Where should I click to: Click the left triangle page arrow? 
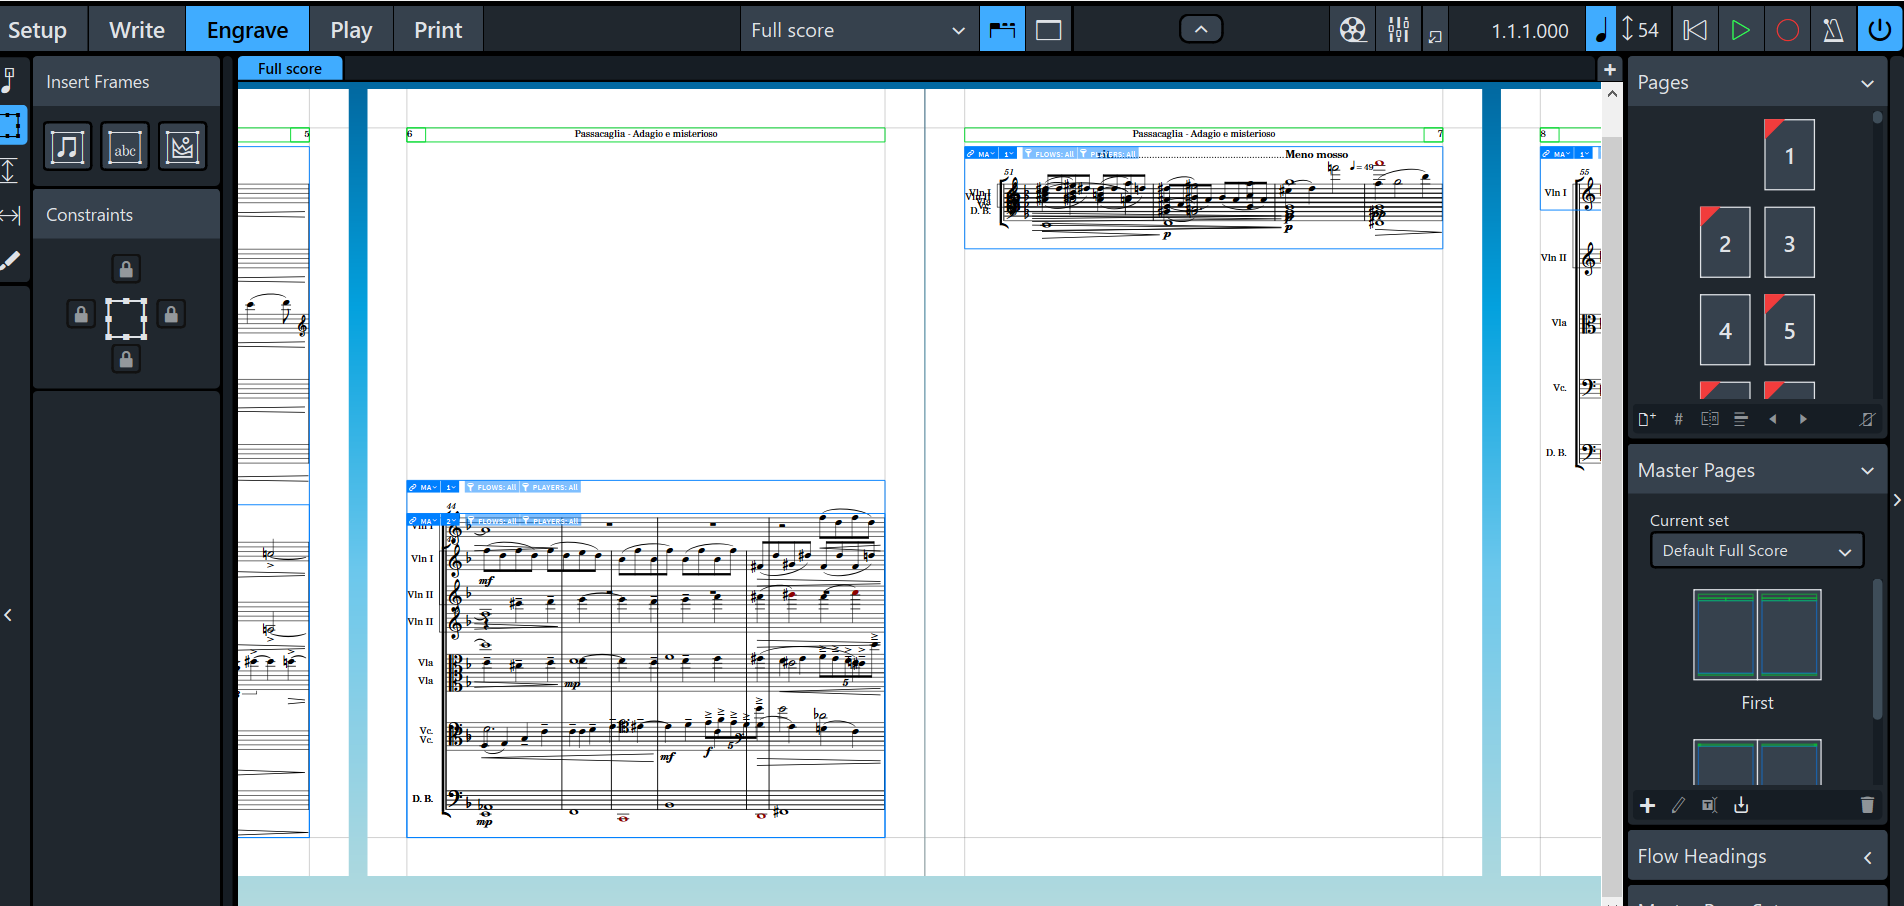click(x=1773, y=419)
